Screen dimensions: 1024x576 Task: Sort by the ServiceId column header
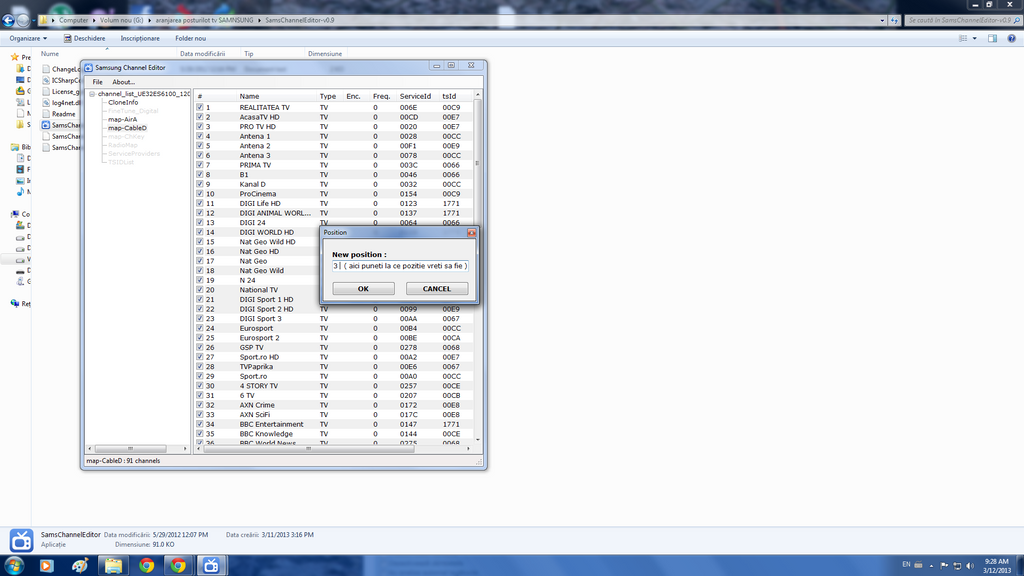pyautogui.click(x=417, y=96)
